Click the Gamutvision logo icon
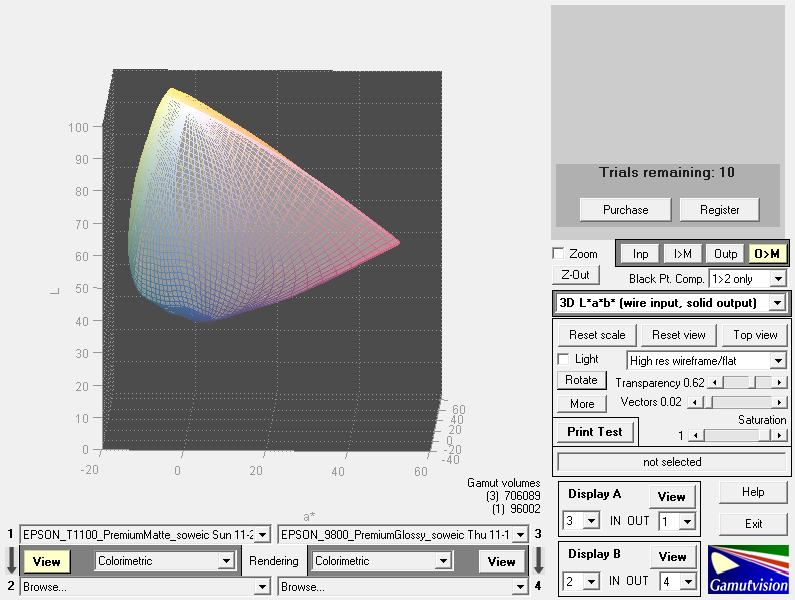Image resolution: width=795 pixels, height=600 pixels. coord(747,569)
